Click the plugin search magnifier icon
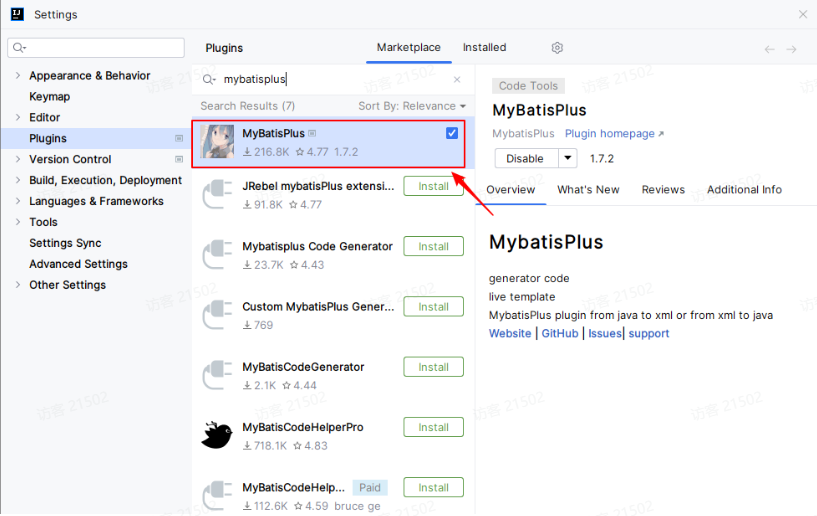The image size is (817, 516). [209, 79]
